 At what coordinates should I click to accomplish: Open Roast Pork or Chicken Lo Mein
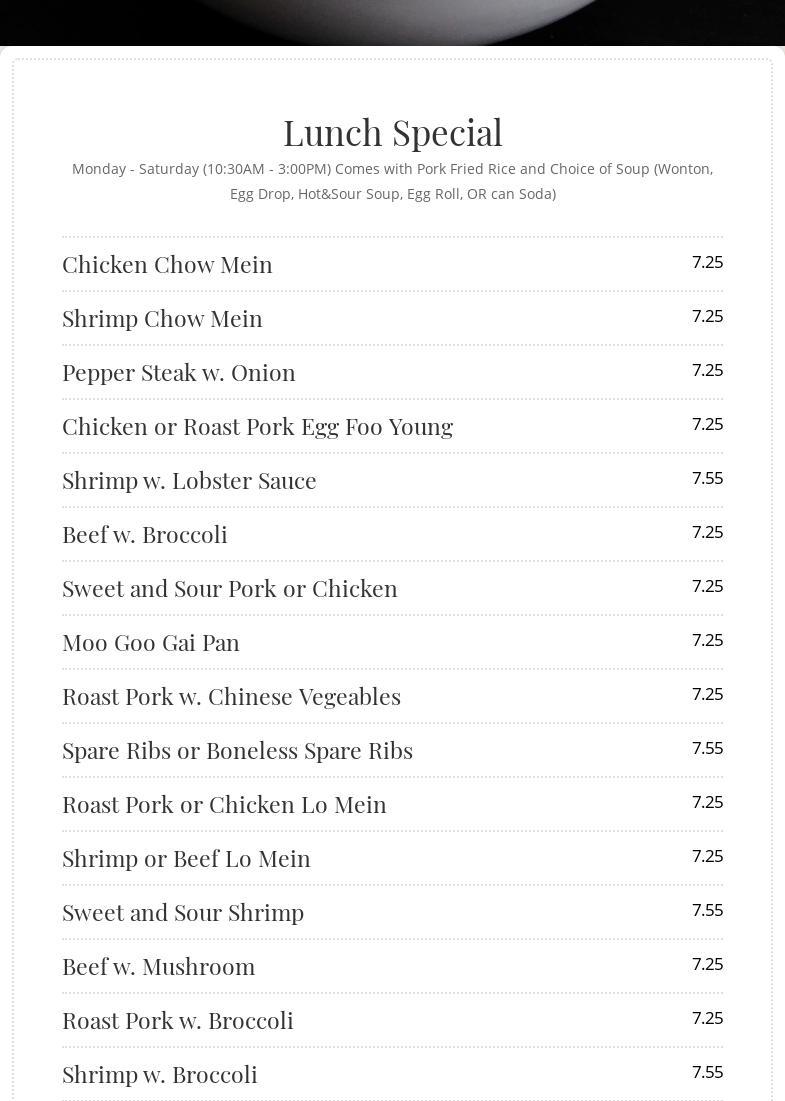pyautogui.click(x=224, y=804)
